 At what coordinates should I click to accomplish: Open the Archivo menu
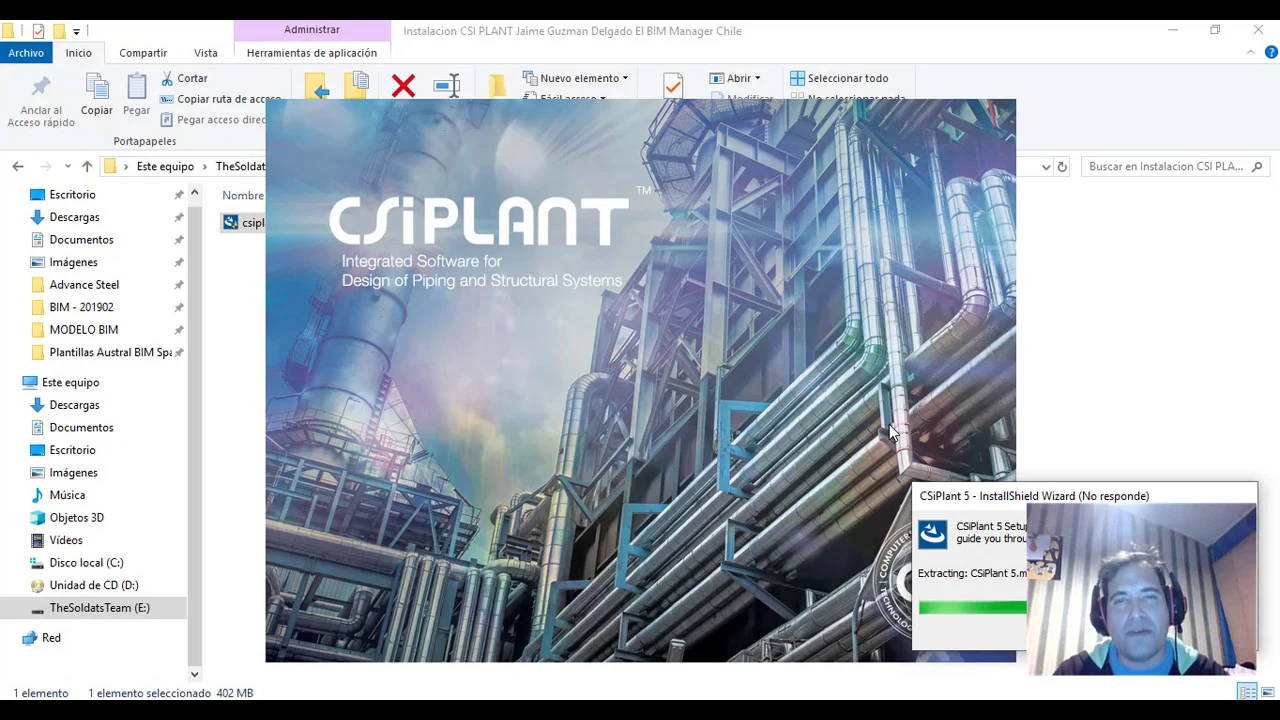pos(26,53)
